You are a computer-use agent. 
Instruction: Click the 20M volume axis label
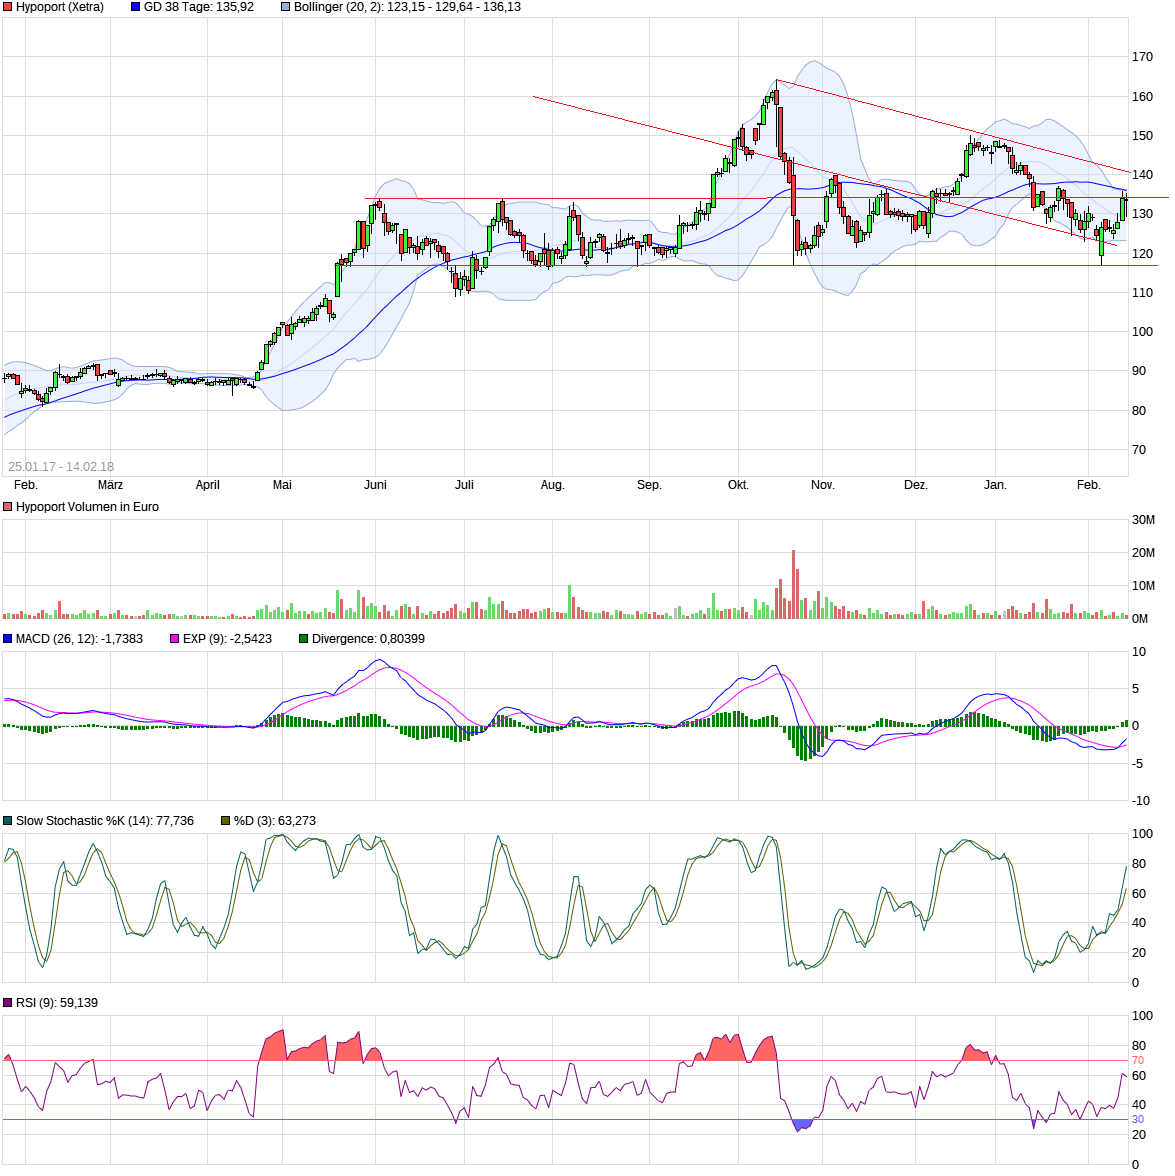click(1144, 553)
